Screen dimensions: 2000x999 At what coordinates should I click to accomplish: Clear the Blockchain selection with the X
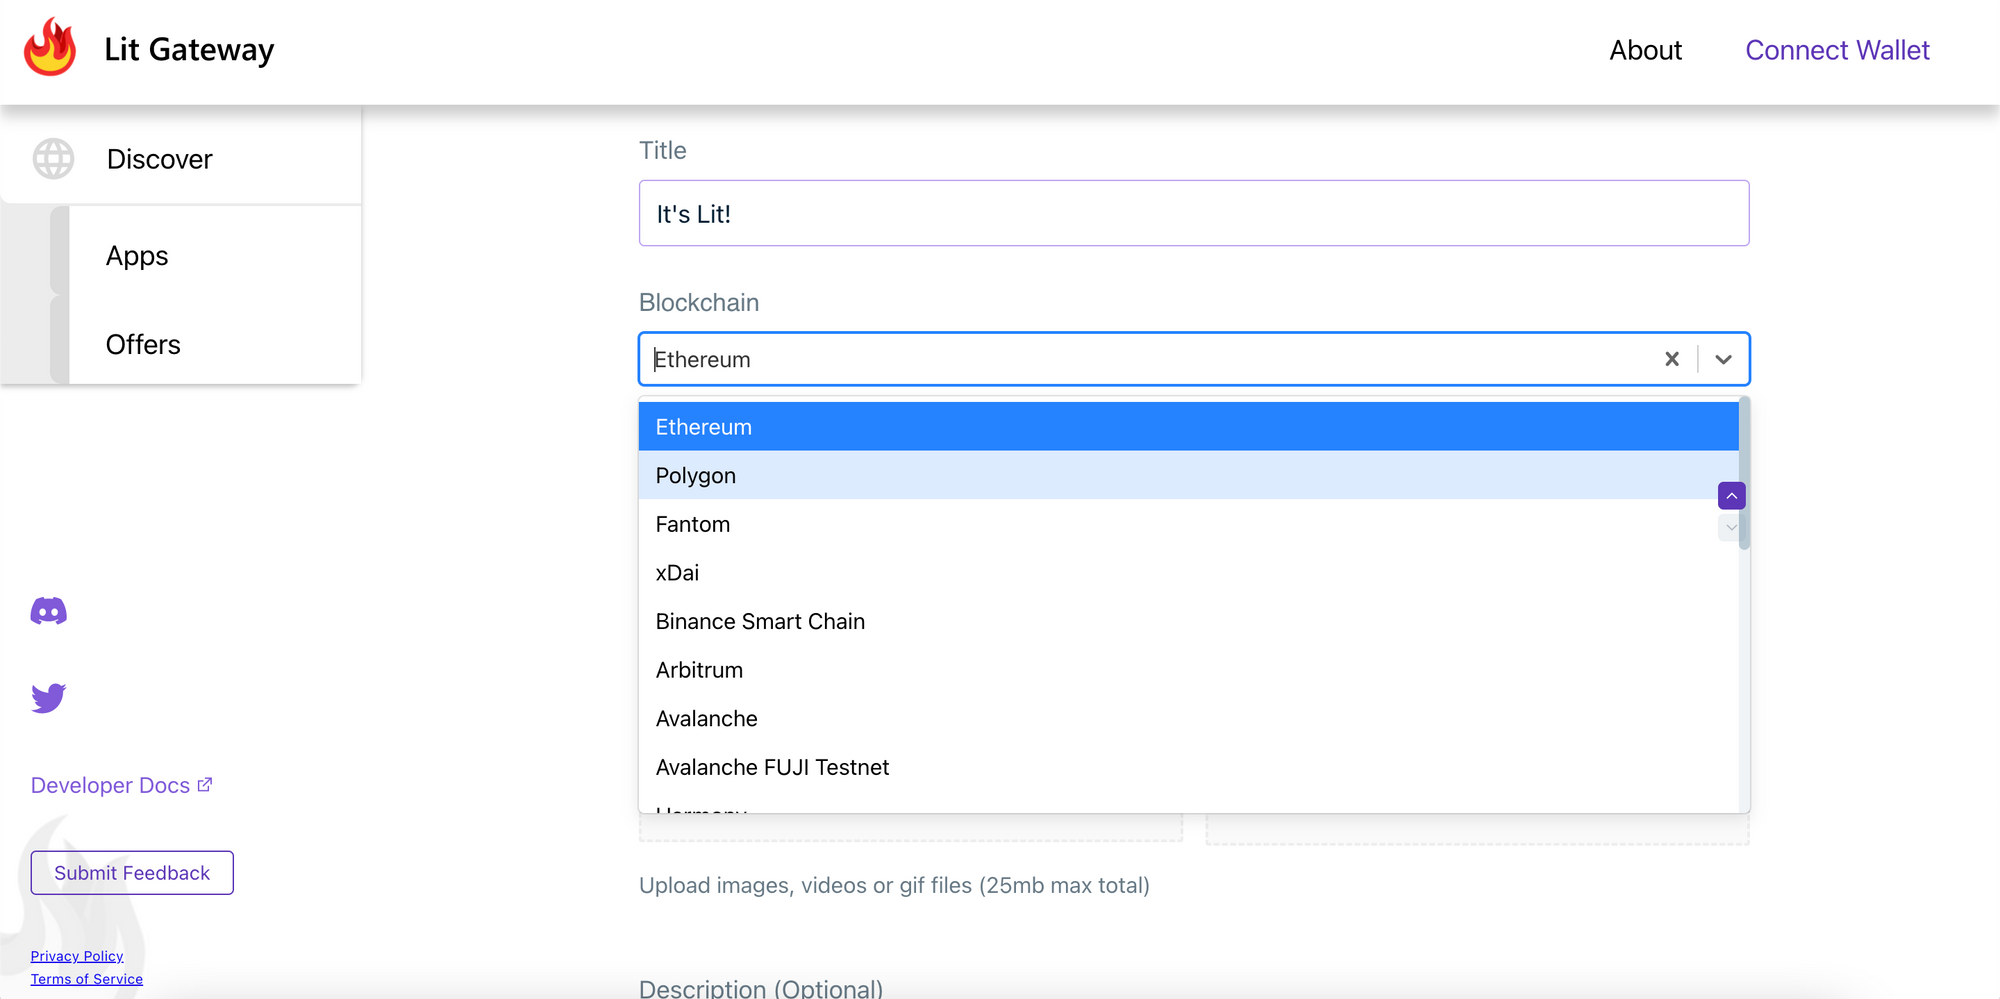tap(1672, 359)
